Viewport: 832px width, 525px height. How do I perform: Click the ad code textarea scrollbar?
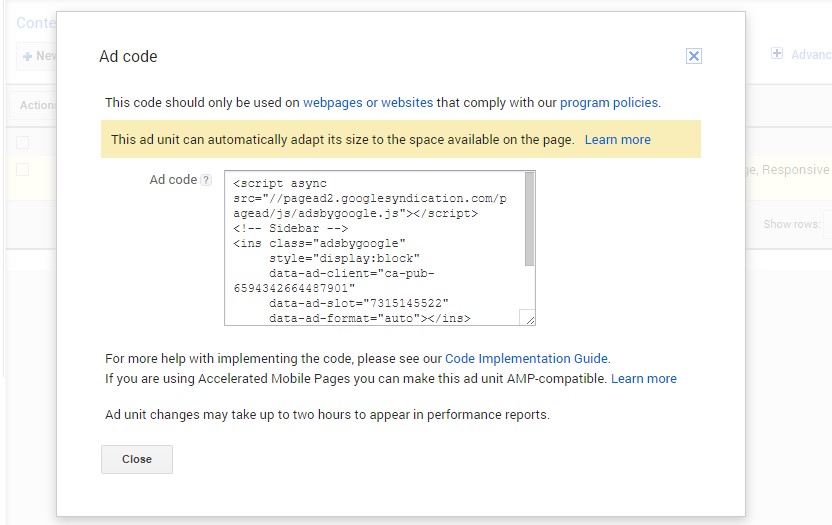click(529, 219)
